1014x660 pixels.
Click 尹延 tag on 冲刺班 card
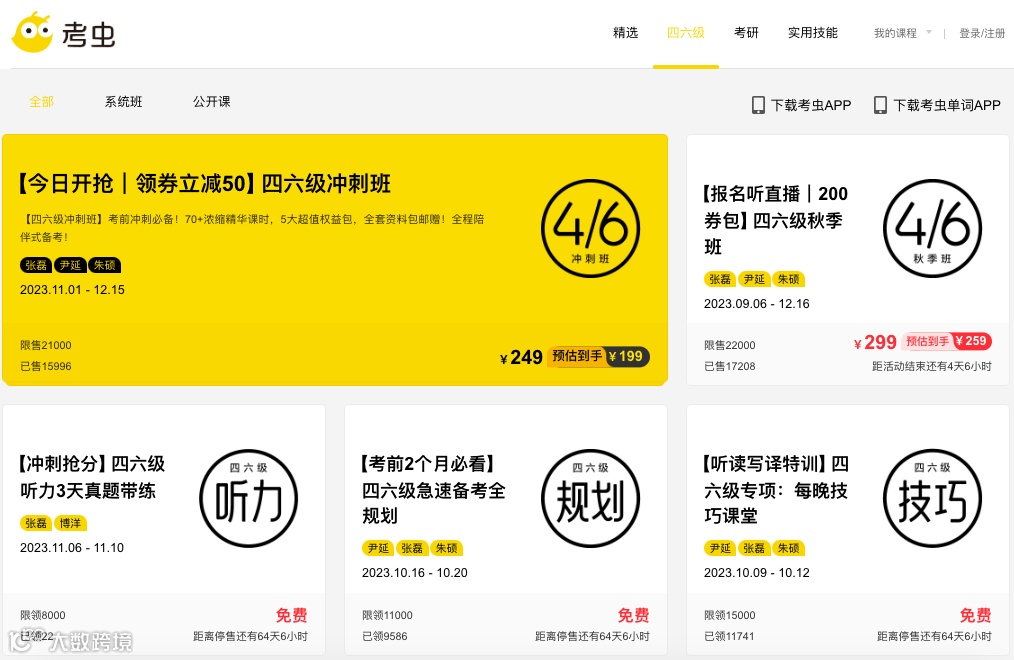pos(70,265)
